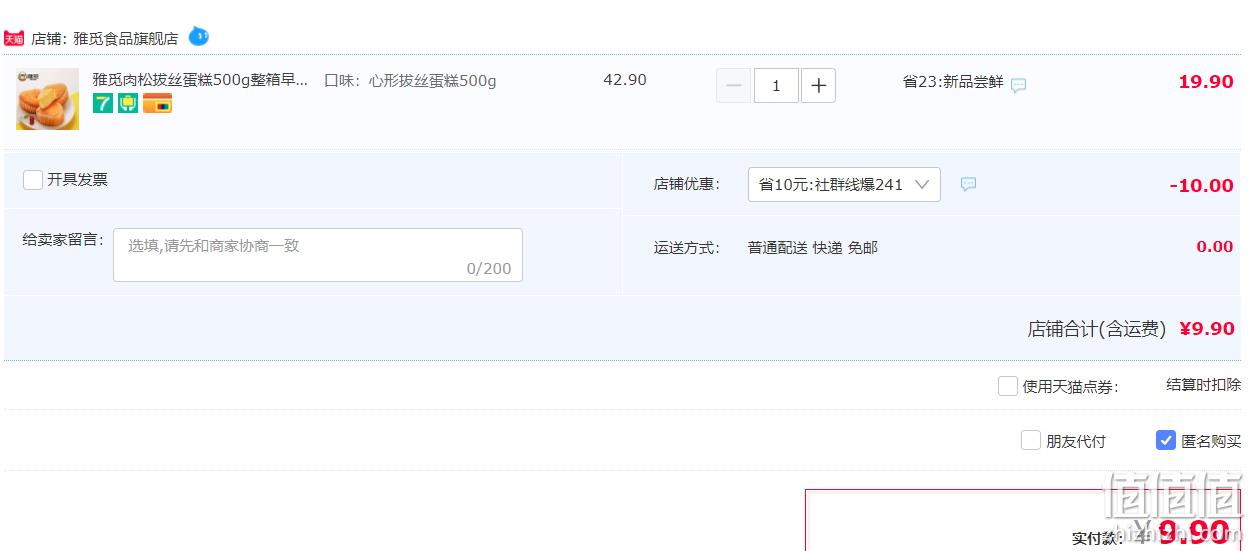Image resolution: width=1252 pixels, height=551 pixels.
Task: Click the green shield guarantee badge
Action: [128, 103]
